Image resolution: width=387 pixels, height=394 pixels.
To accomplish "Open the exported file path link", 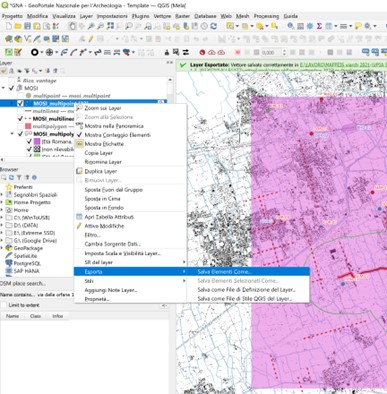I will point(343,65).
